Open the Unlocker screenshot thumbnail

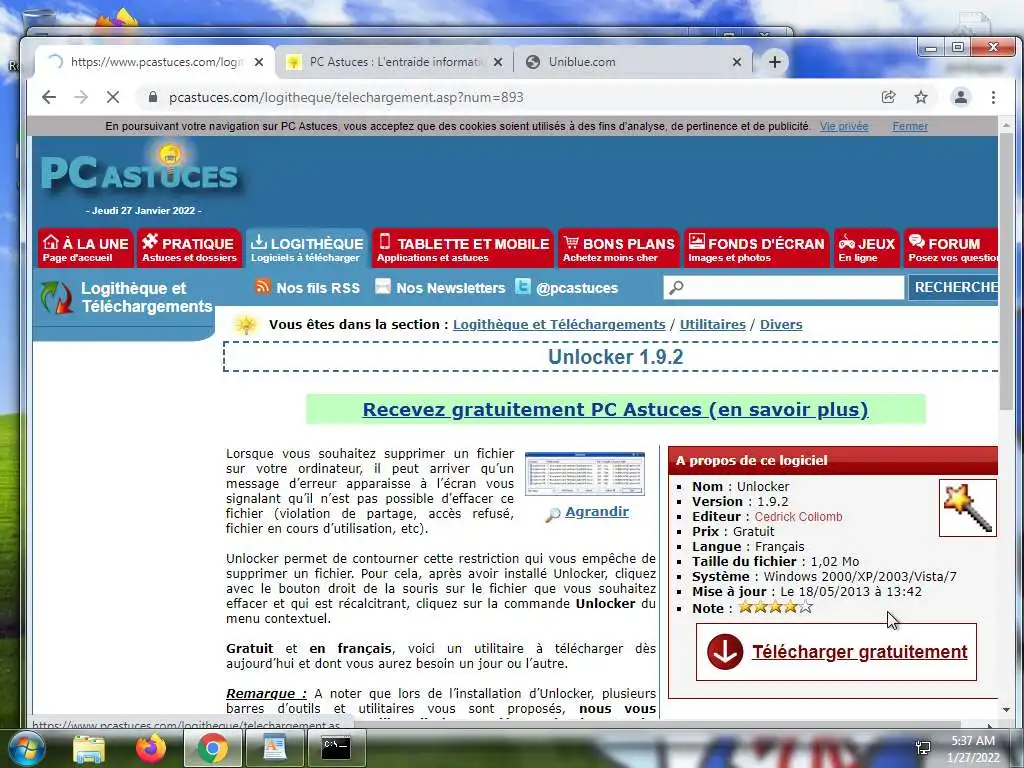[x=584, y=473]
